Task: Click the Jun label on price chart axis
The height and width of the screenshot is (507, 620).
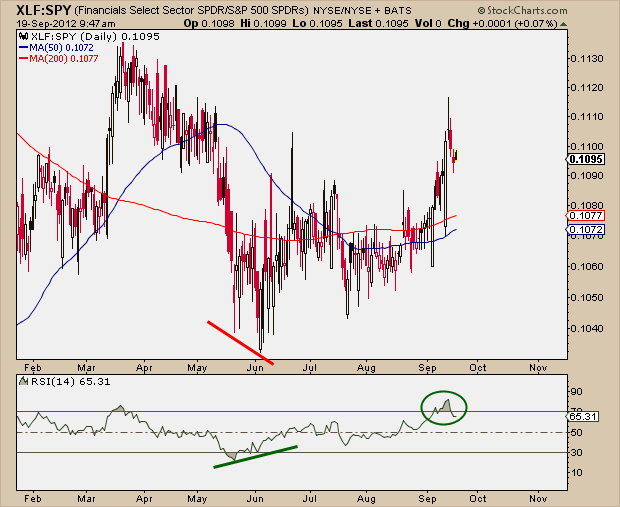Action: (255, 368)
